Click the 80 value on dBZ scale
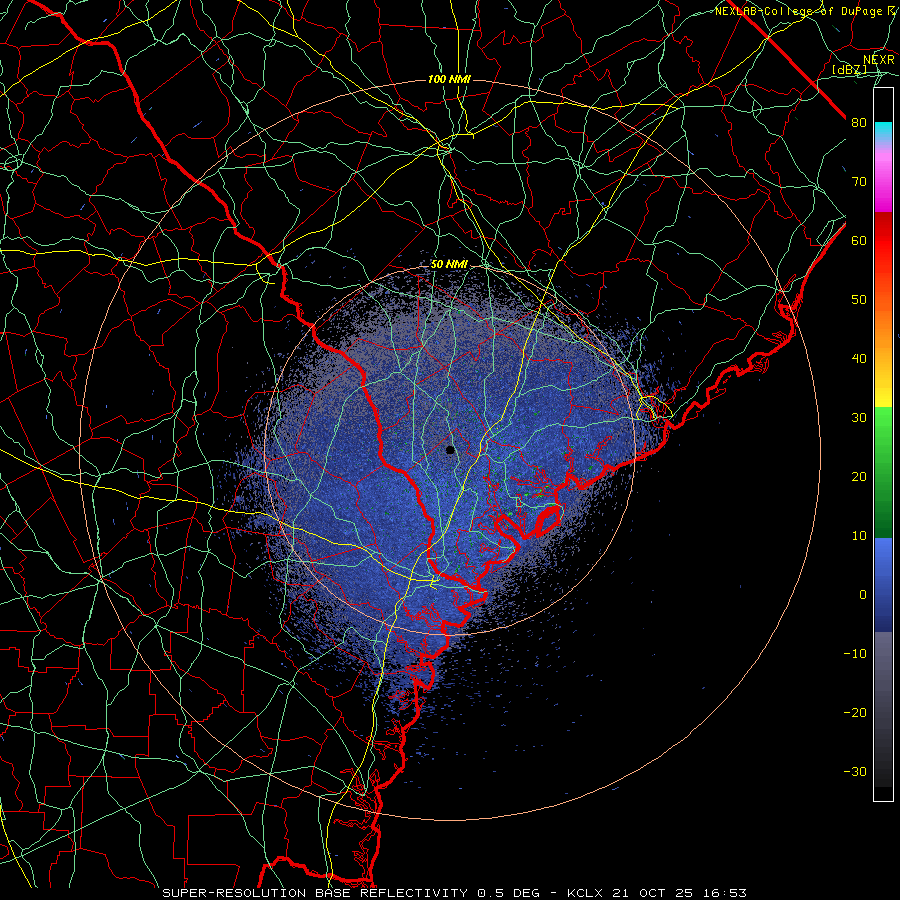Screen dimensions: 900x900 859,123
